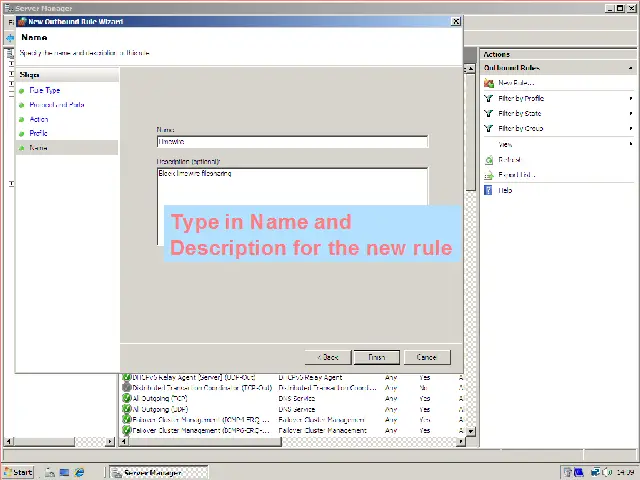Open Internet Explorer from quick launch

click(79, 472)
